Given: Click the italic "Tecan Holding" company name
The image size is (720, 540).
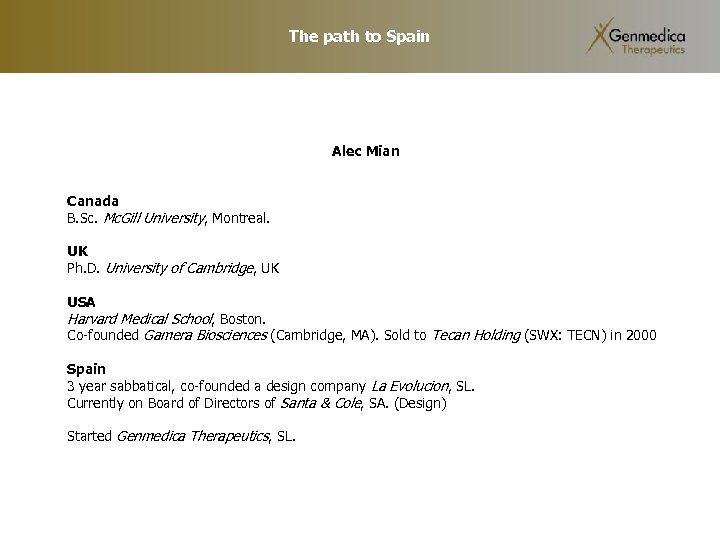Looking at the screenshot, I should (476, 335).
